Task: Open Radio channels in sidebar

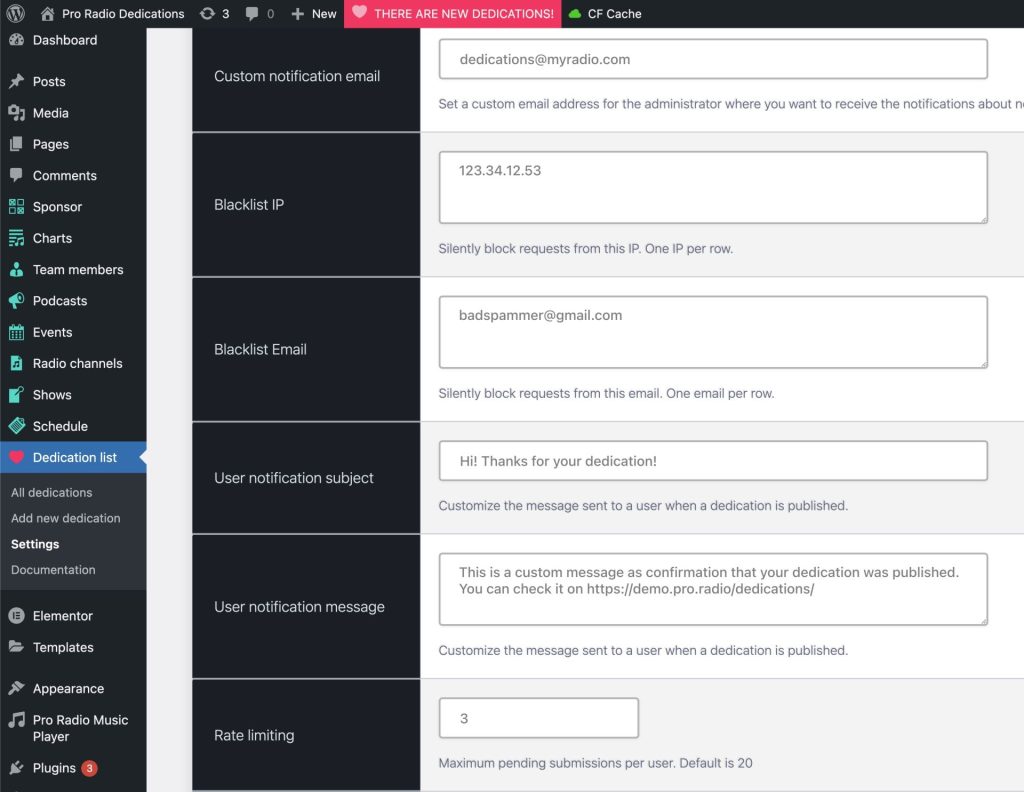Action: coord(77,363)
